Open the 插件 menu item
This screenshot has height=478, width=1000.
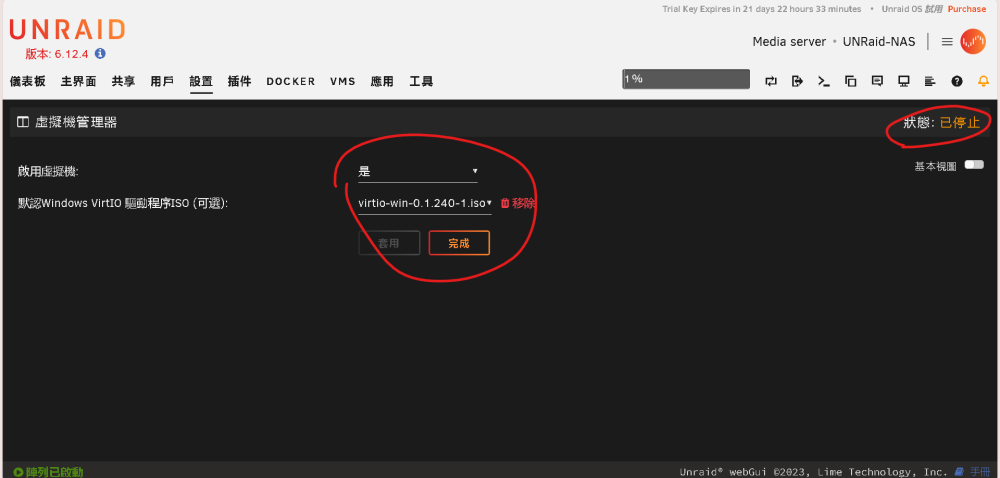tap(239, 81)
